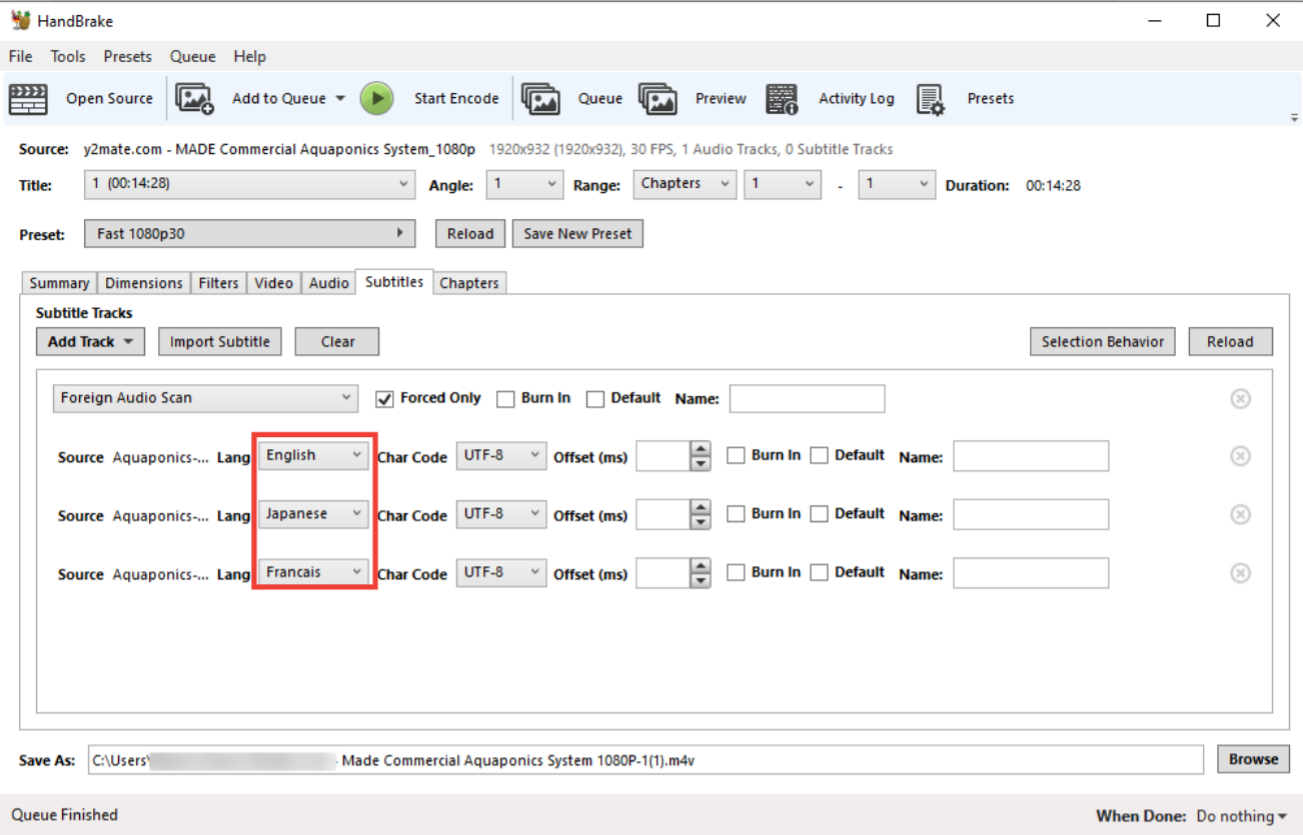Screen dimensions: 1303x835
Task: Switch to the Dimensions tab
Action: click(x=144, y=283)
